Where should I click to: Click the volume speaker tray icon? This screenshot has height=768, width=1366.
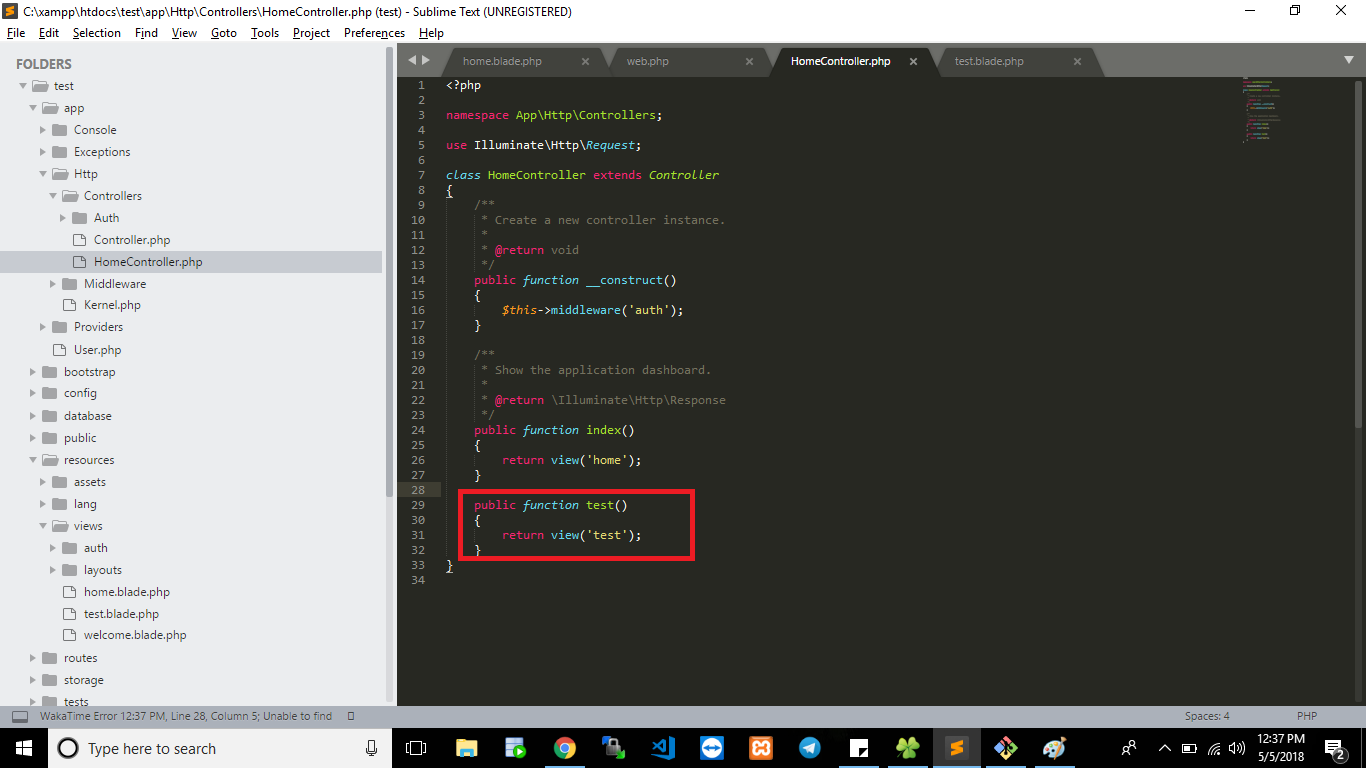click(1237, 748)
